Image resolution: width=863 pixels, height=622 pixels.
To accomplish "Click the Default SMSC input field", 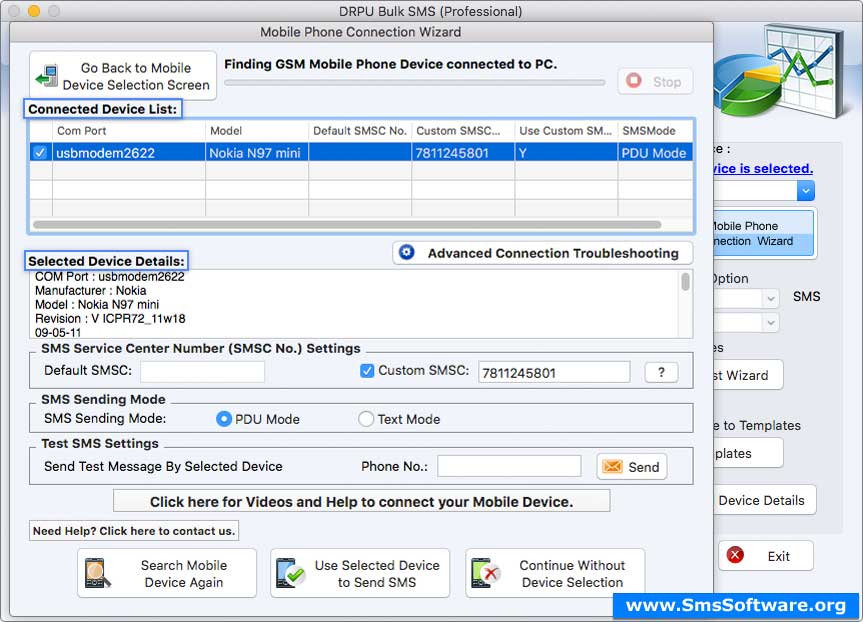I will (203, 371).
